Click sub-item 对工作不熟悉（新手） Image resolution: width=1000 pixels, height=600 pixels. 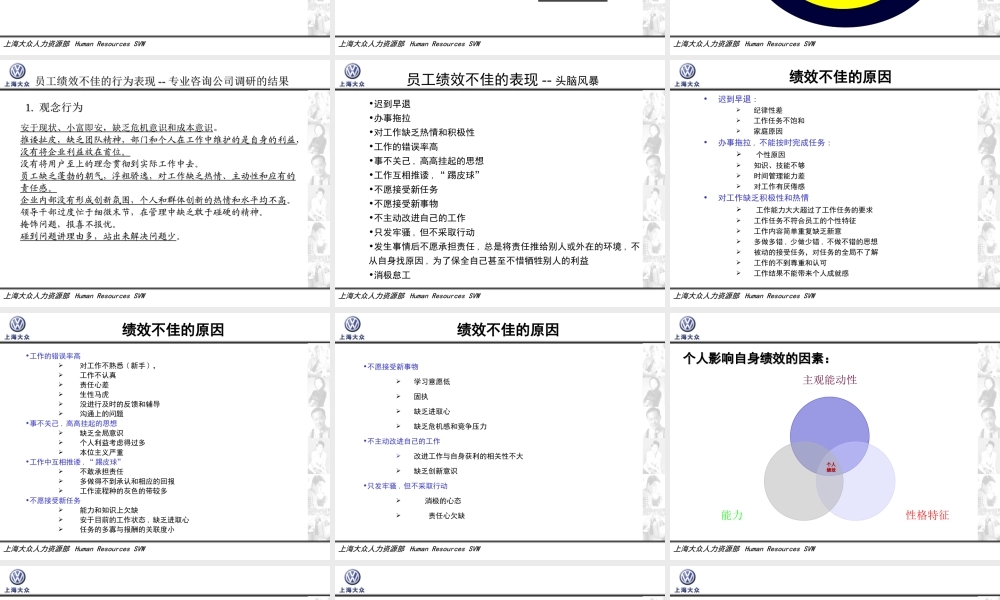tap(119, 365)
